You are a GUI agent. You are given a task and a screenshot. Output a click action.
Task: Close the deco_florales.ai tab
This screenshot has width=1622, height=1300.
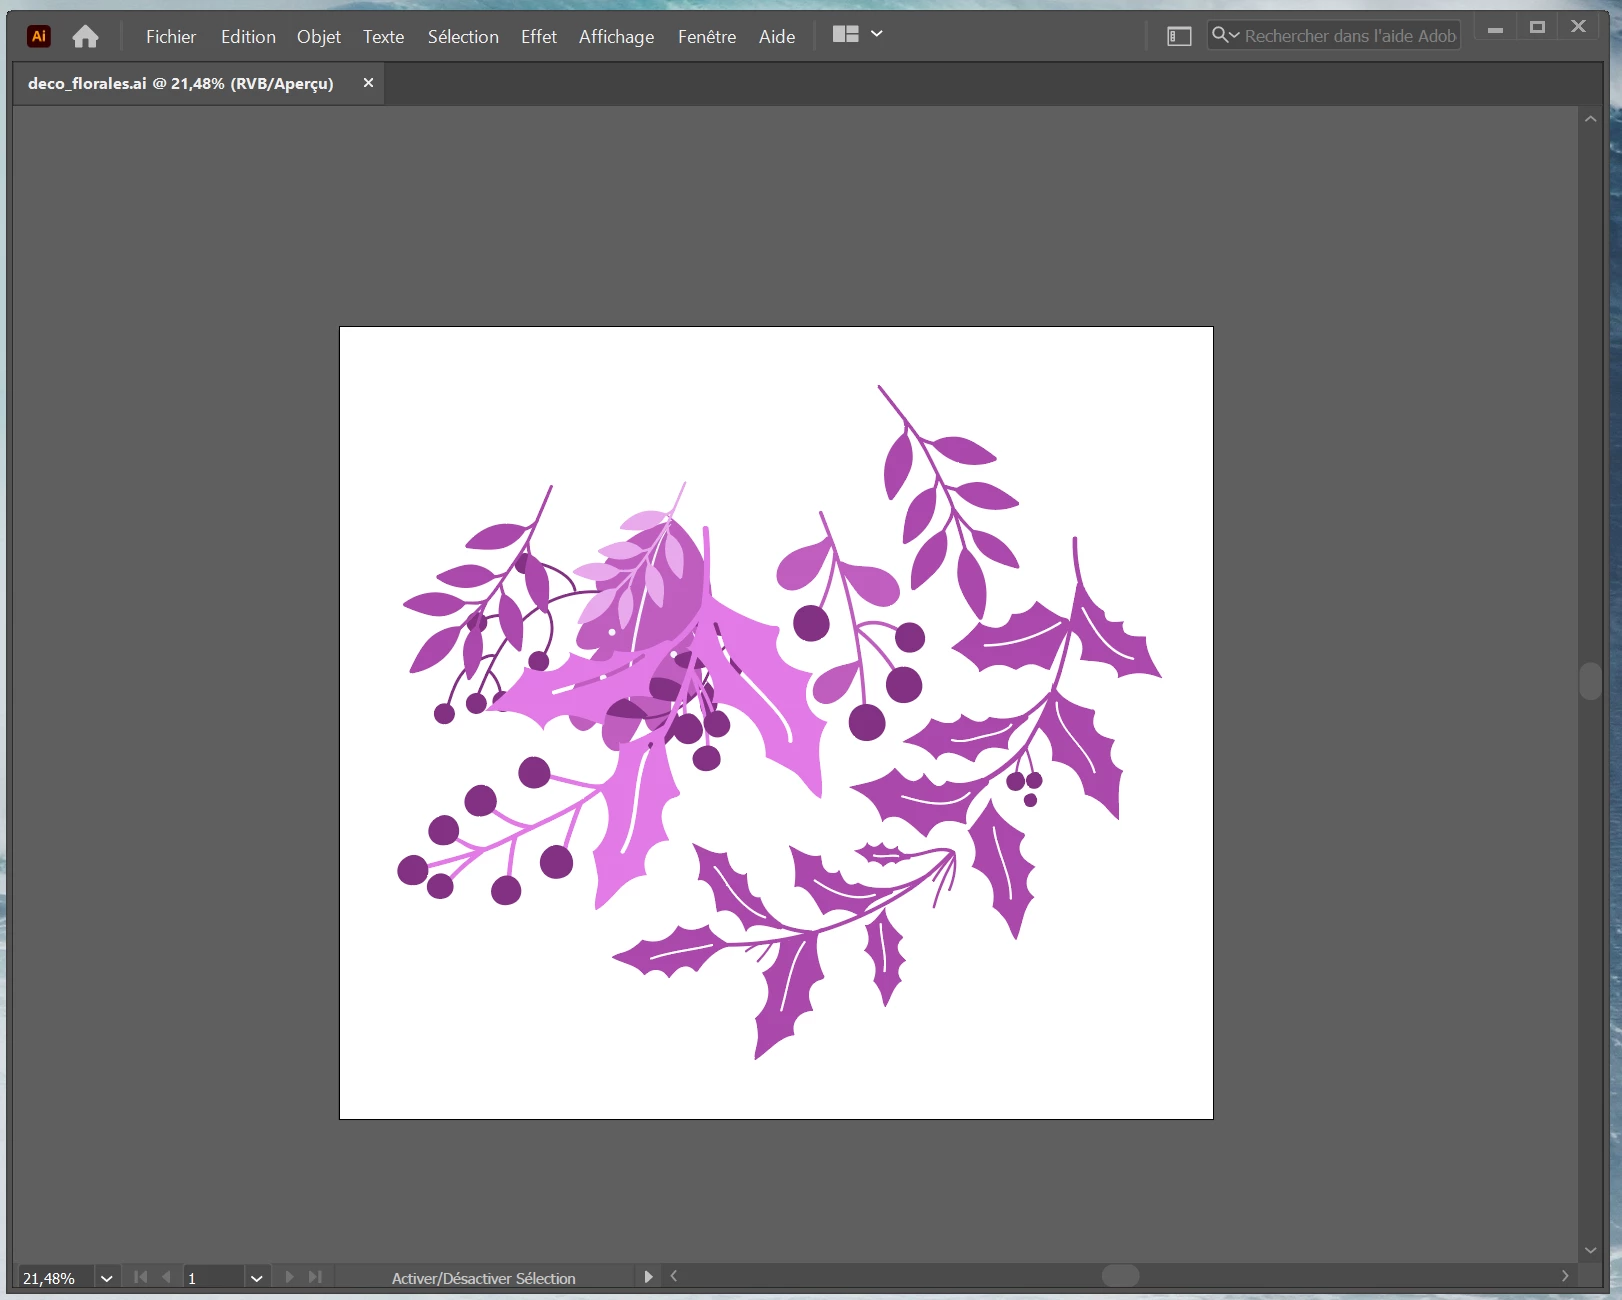[368, 83]
